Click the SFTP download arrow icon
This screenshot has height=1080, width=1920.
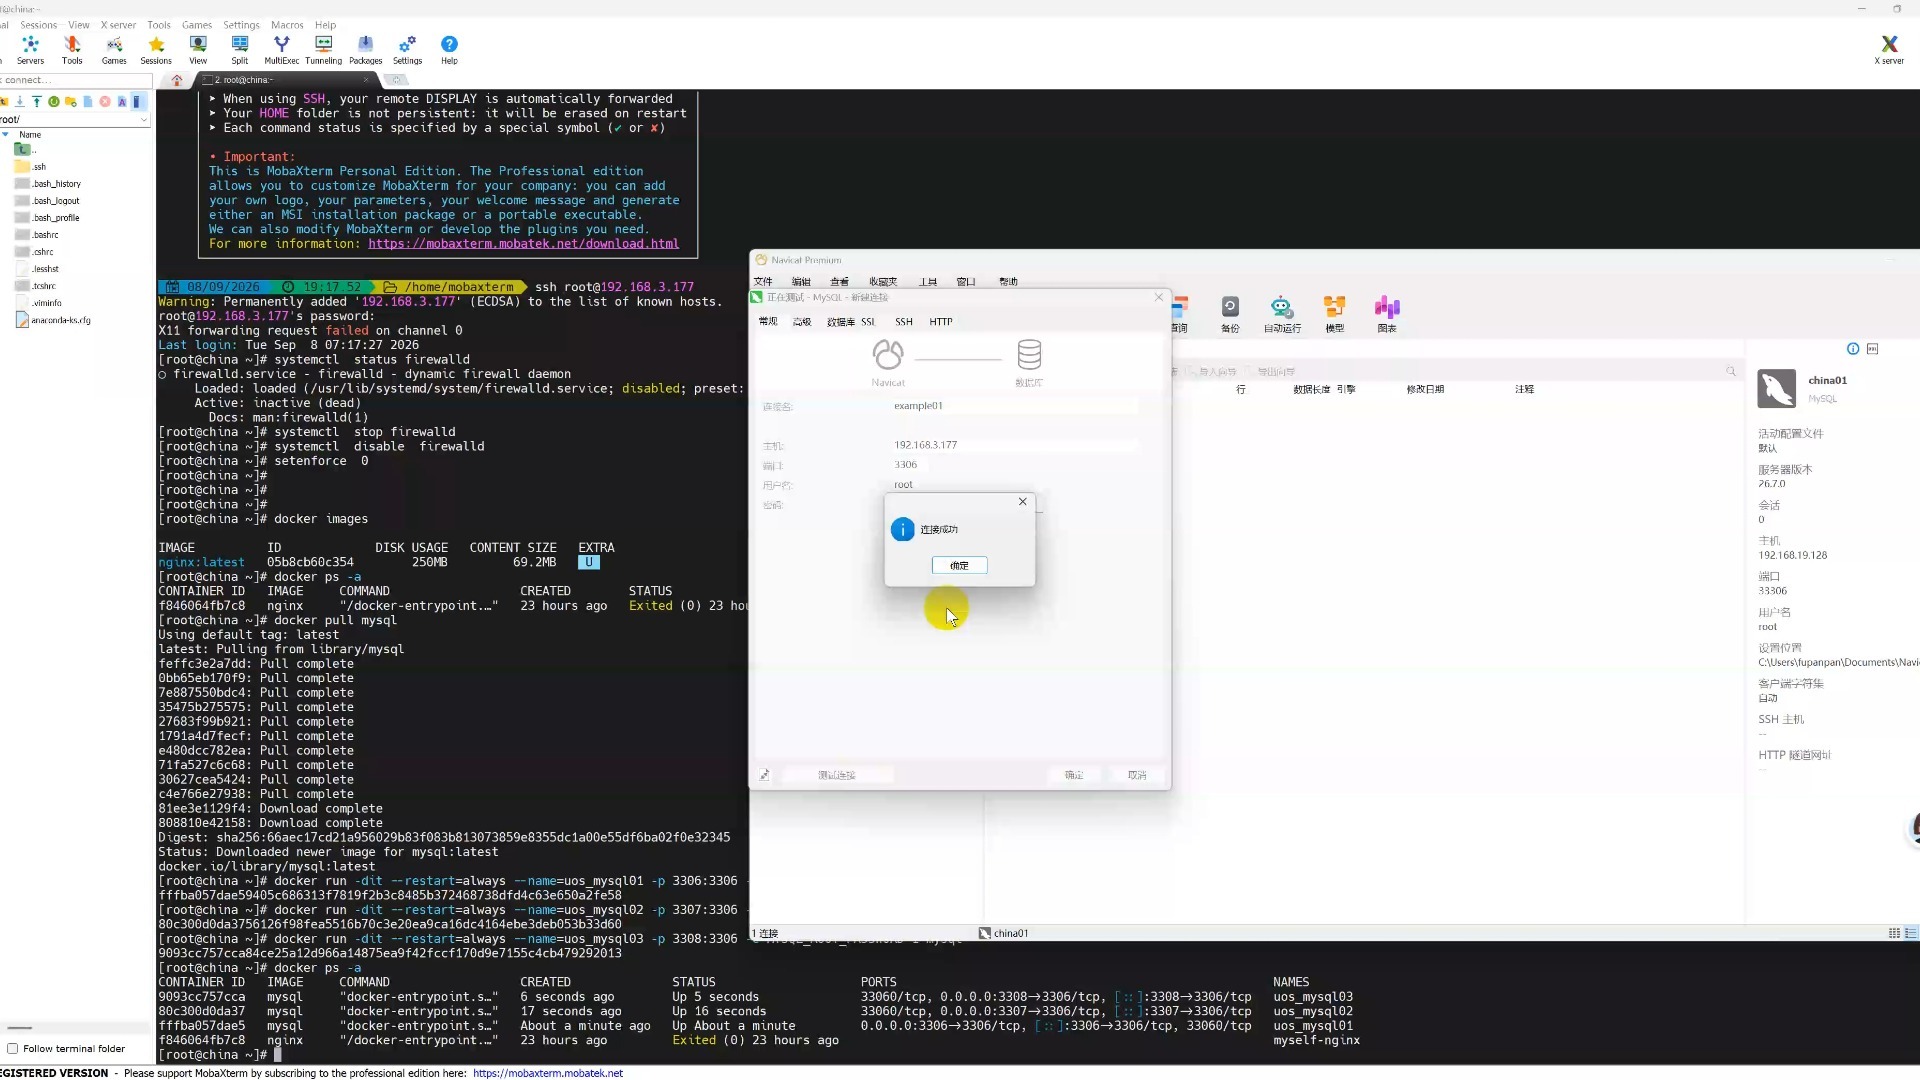[x=20, y=102]
